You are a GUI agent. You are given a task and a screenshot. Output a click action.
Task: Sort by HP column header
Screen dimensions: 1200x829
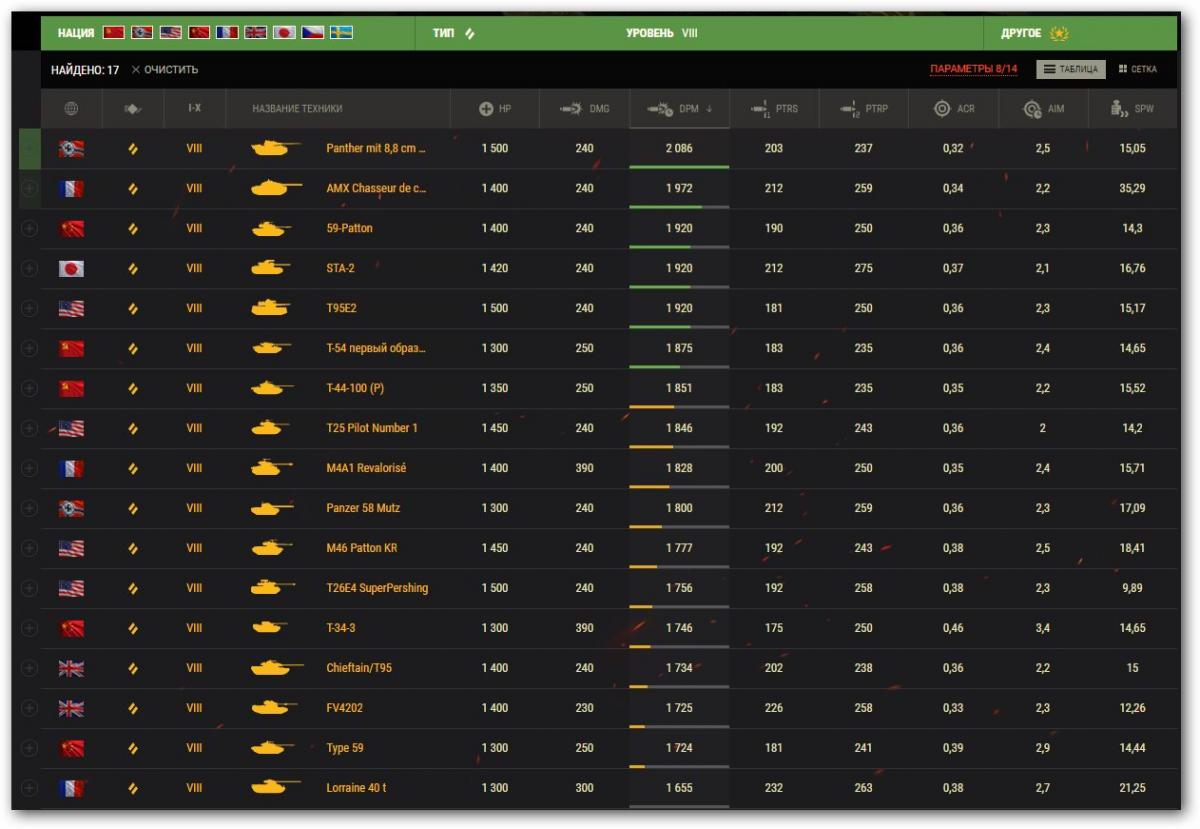[494, 108]
